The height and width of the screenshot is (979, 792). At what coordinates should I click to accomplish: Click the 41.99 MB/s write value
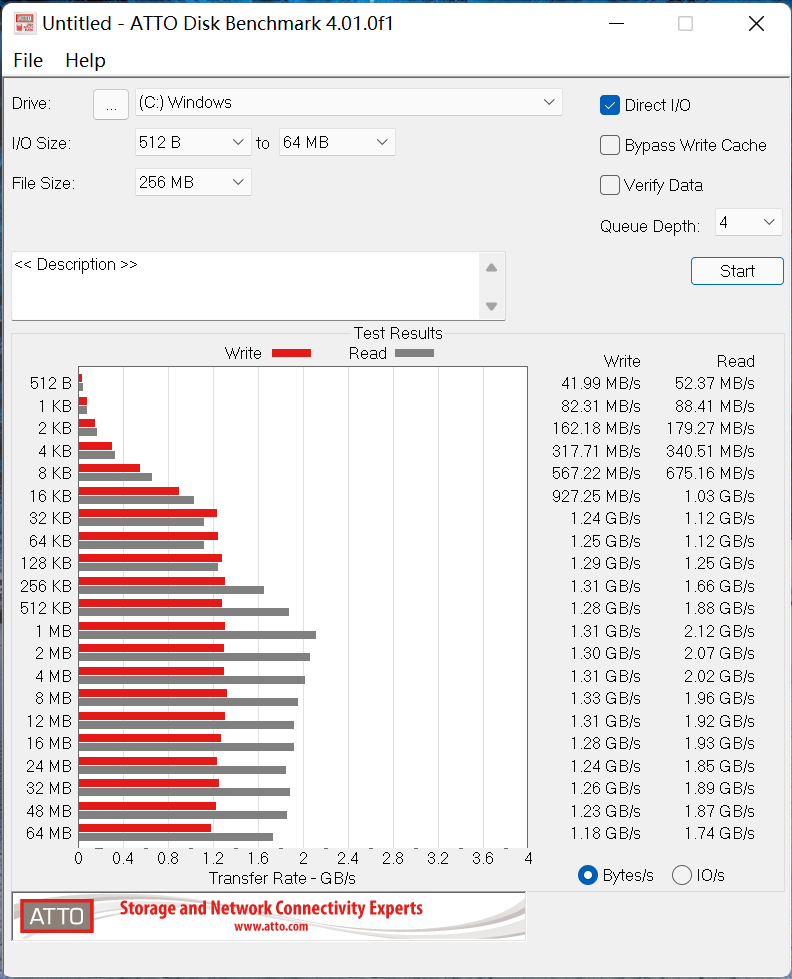pyautogui.click(x=601, y=383)
